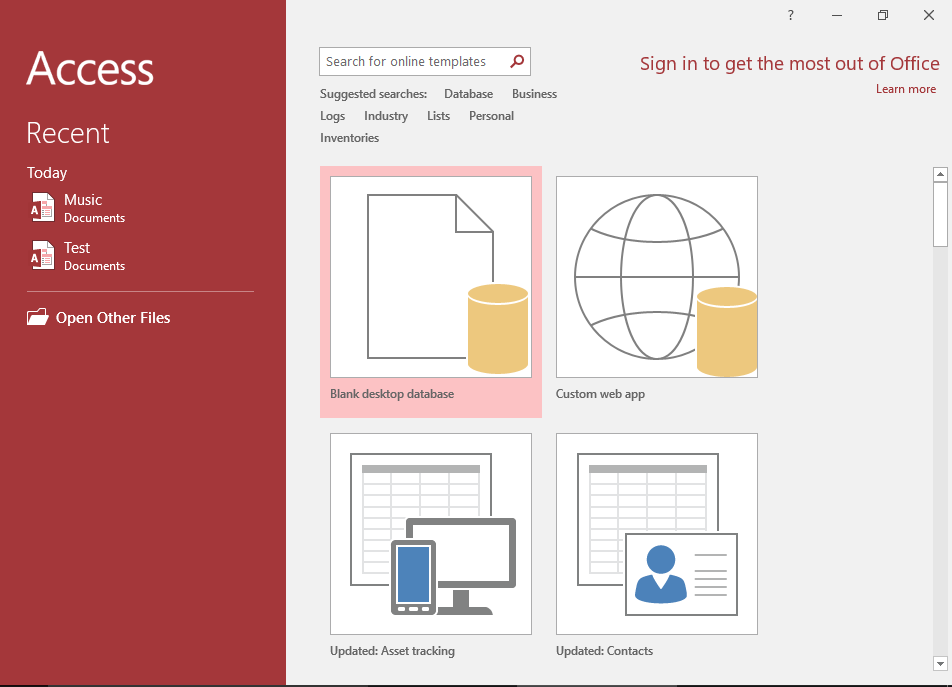Click the Personal suggested search
952x687 pixels.
pyautogui.click(x=491, y=115)
